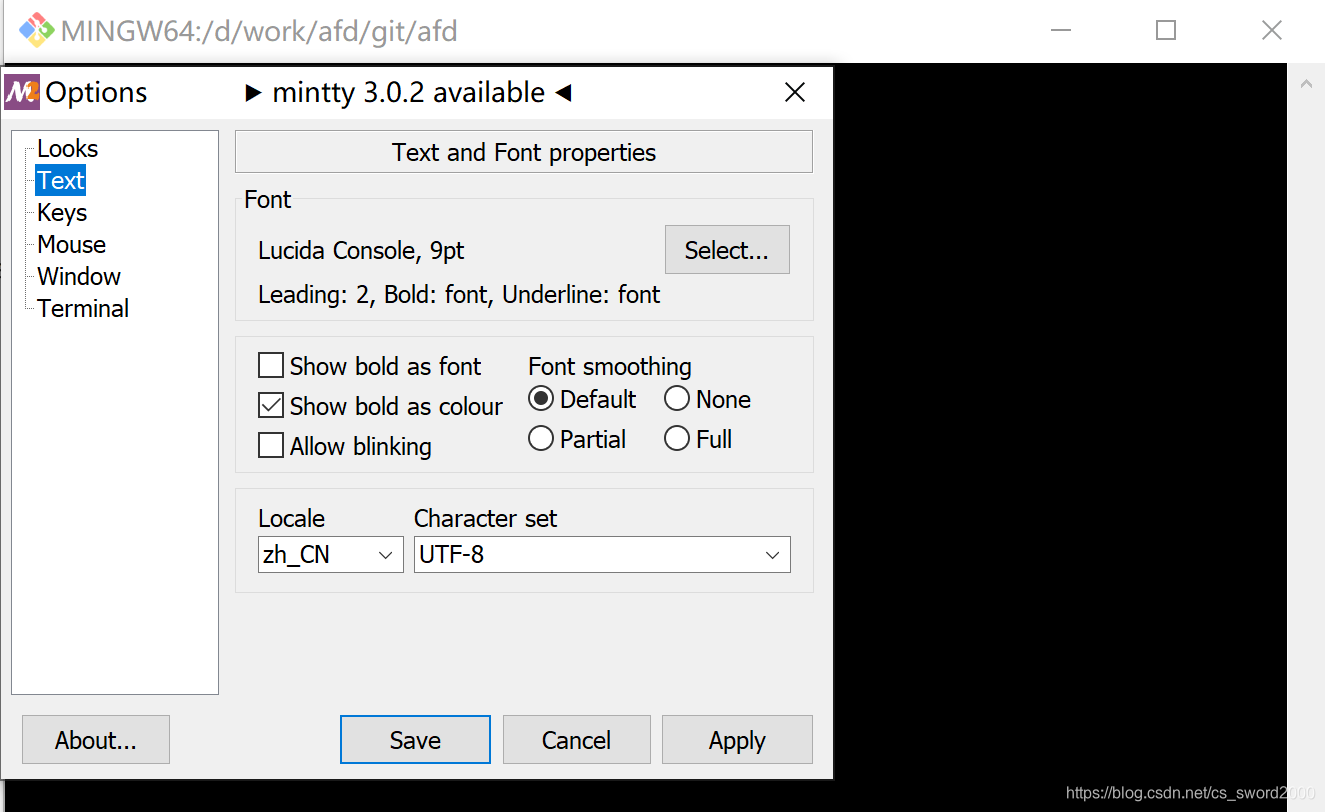Click the Leading: 2, Bold: font line

[x=459, y=295]
